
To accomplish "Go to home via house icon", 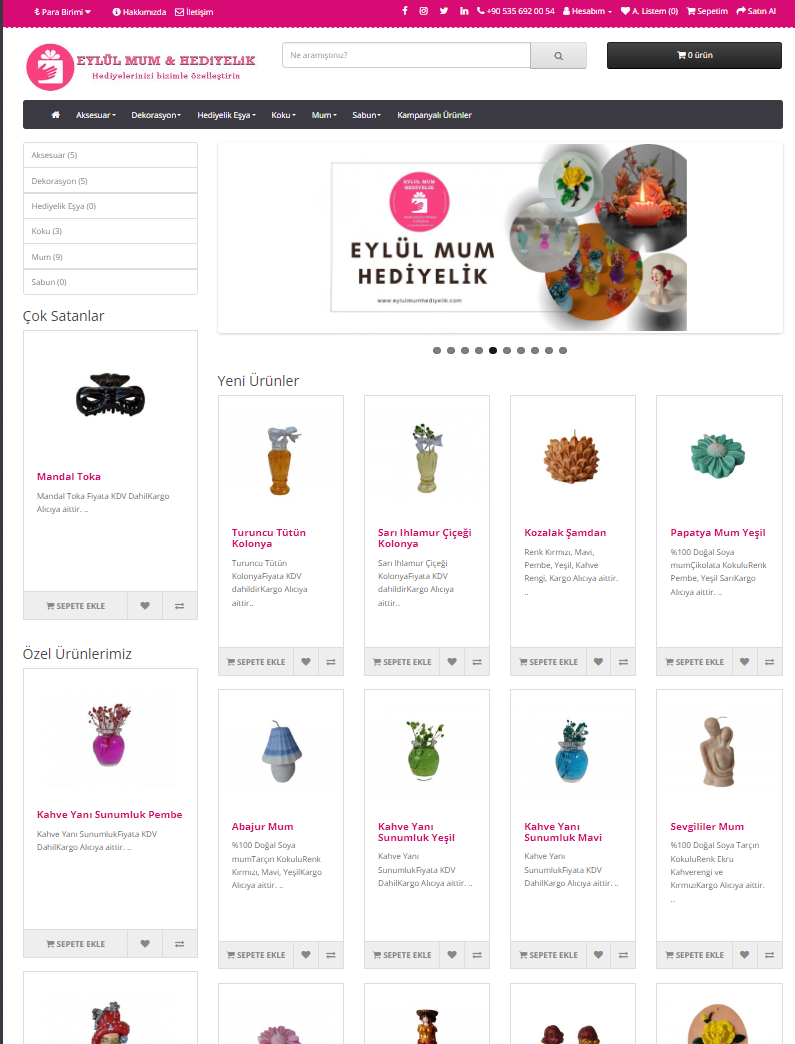I will tap(56, 115).
